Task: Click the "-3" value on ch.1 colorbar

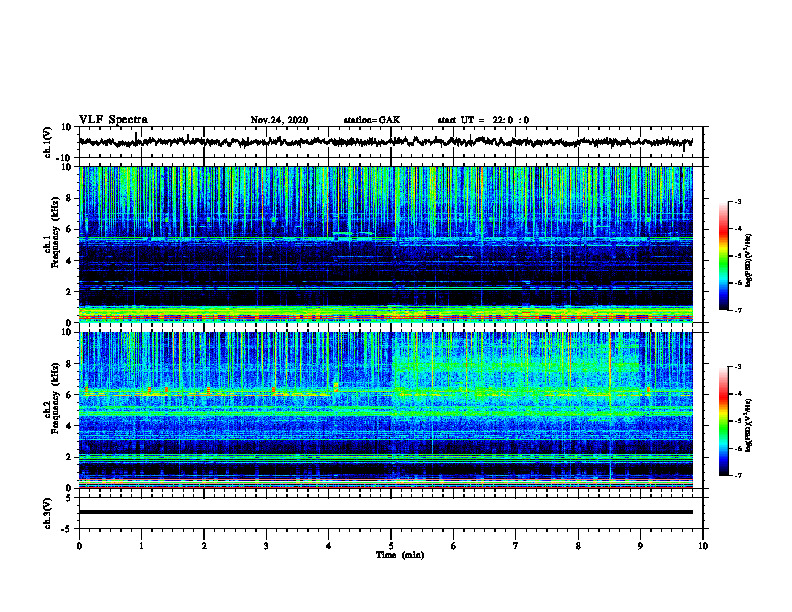Action: click(x=737, y=201)
